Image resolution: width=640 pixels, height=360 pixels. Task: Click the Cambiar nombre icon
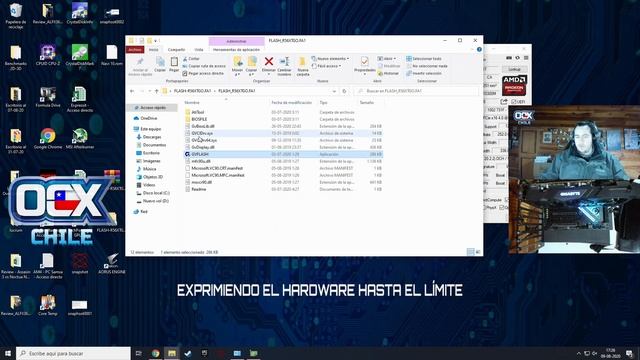(284, 66)
